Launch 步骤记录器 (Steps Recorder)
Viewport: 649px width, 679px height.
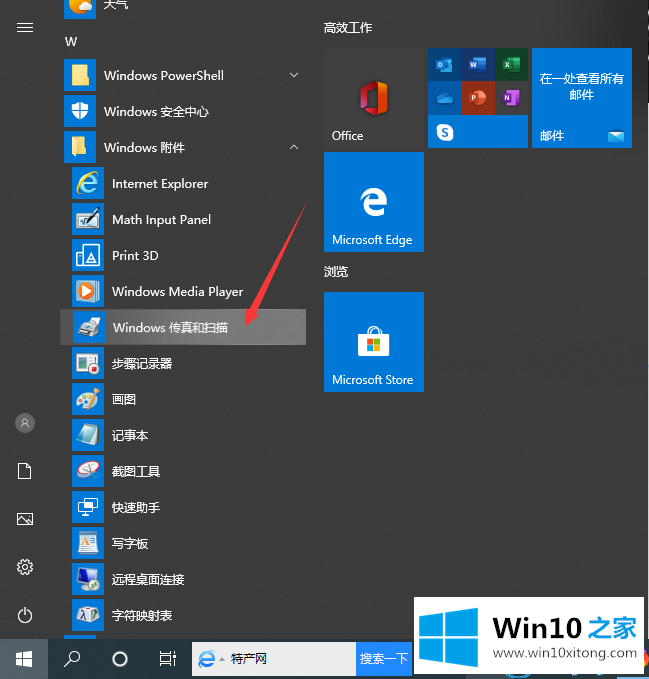click(x=183, y=363)
